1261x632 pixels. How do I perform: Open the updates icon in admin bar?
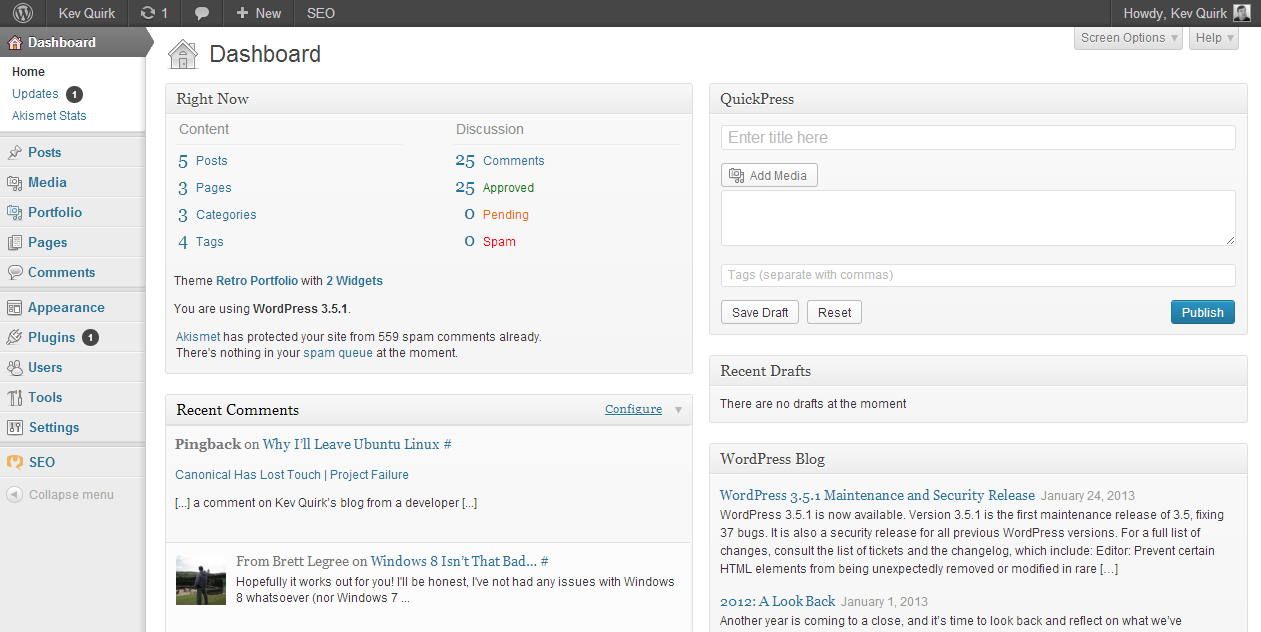(149, 13)
